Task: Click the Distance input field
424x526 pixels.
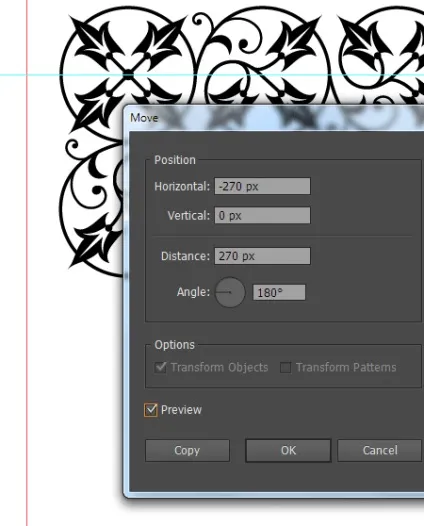Action: point(262,256)
